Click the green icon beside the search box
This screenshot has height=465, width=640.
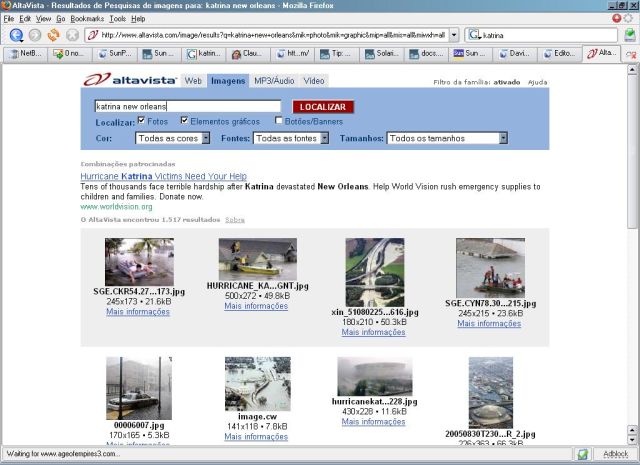pyautogui.click(x=630, y=35)
